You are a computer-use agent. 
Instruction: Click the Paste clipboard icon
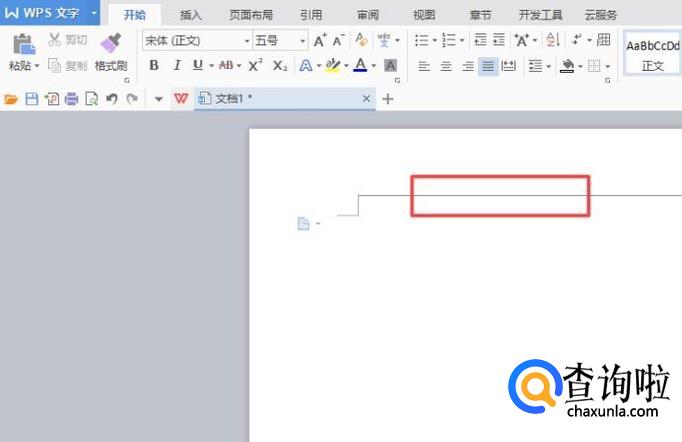point(23,43)
